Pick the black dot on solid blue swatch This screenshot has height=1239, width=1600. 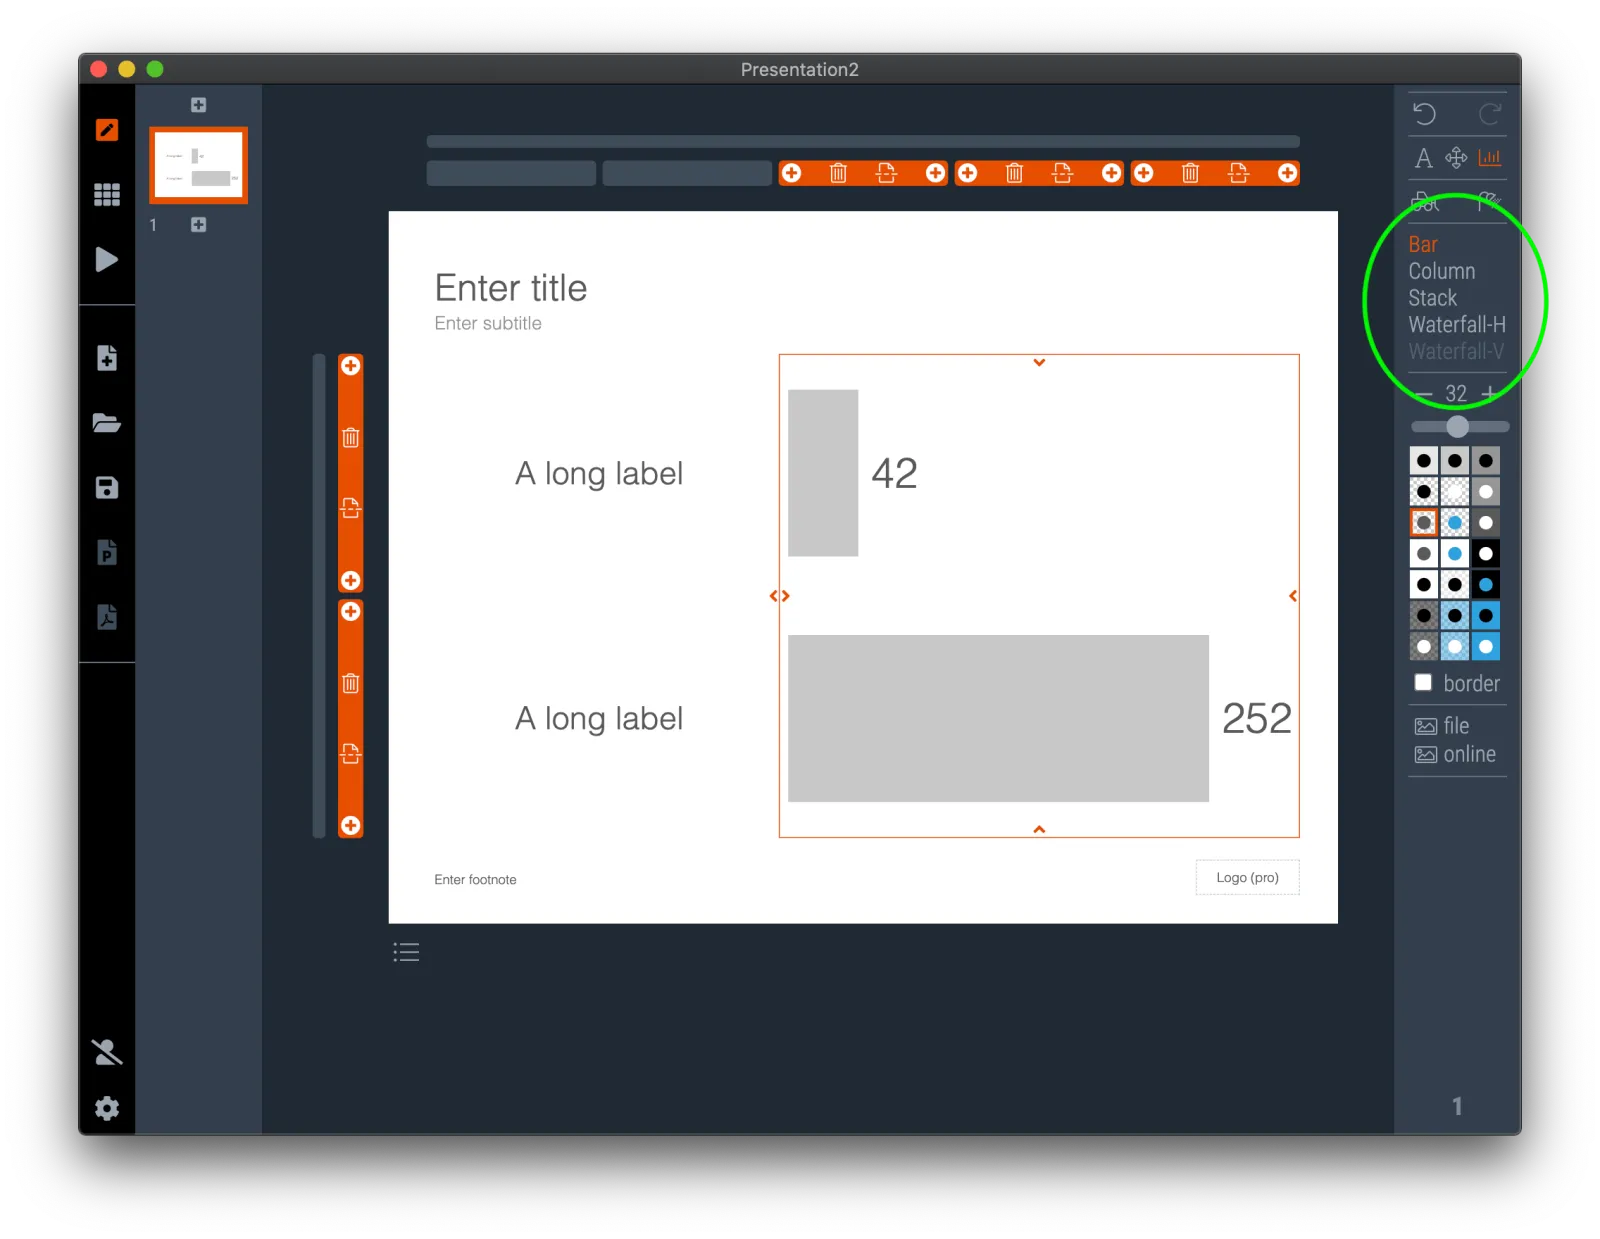[x=1486, y=616]
